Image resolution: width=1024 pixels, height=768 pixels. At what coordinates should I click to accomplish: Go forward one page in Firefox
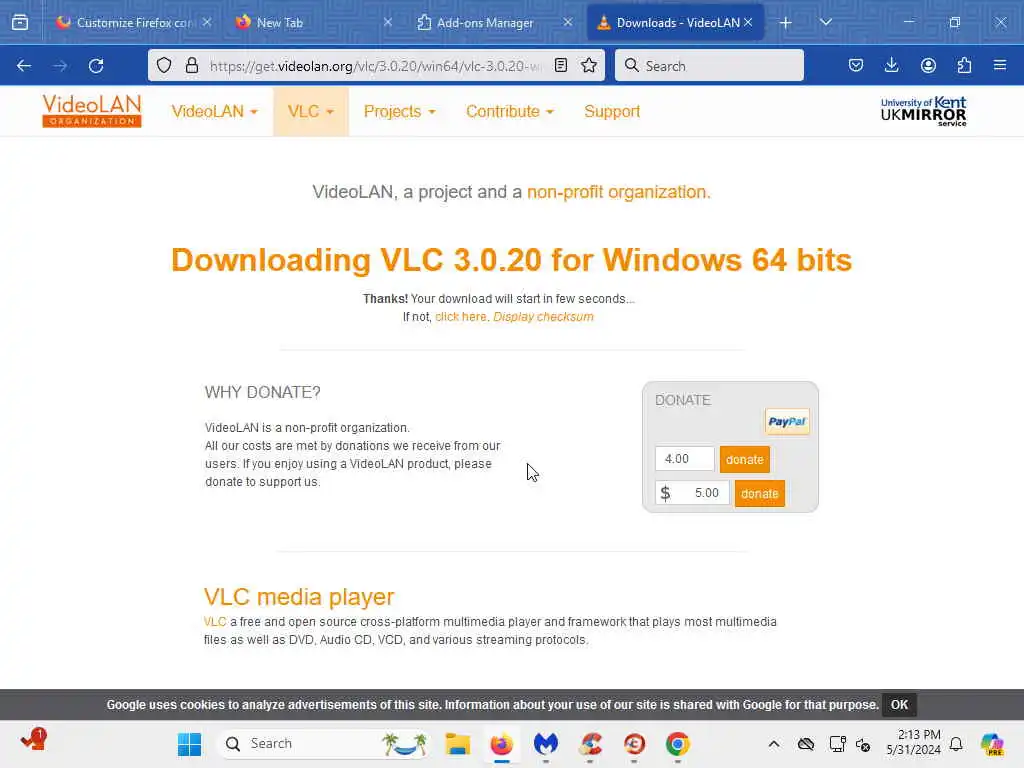click(x=60, y=65)
